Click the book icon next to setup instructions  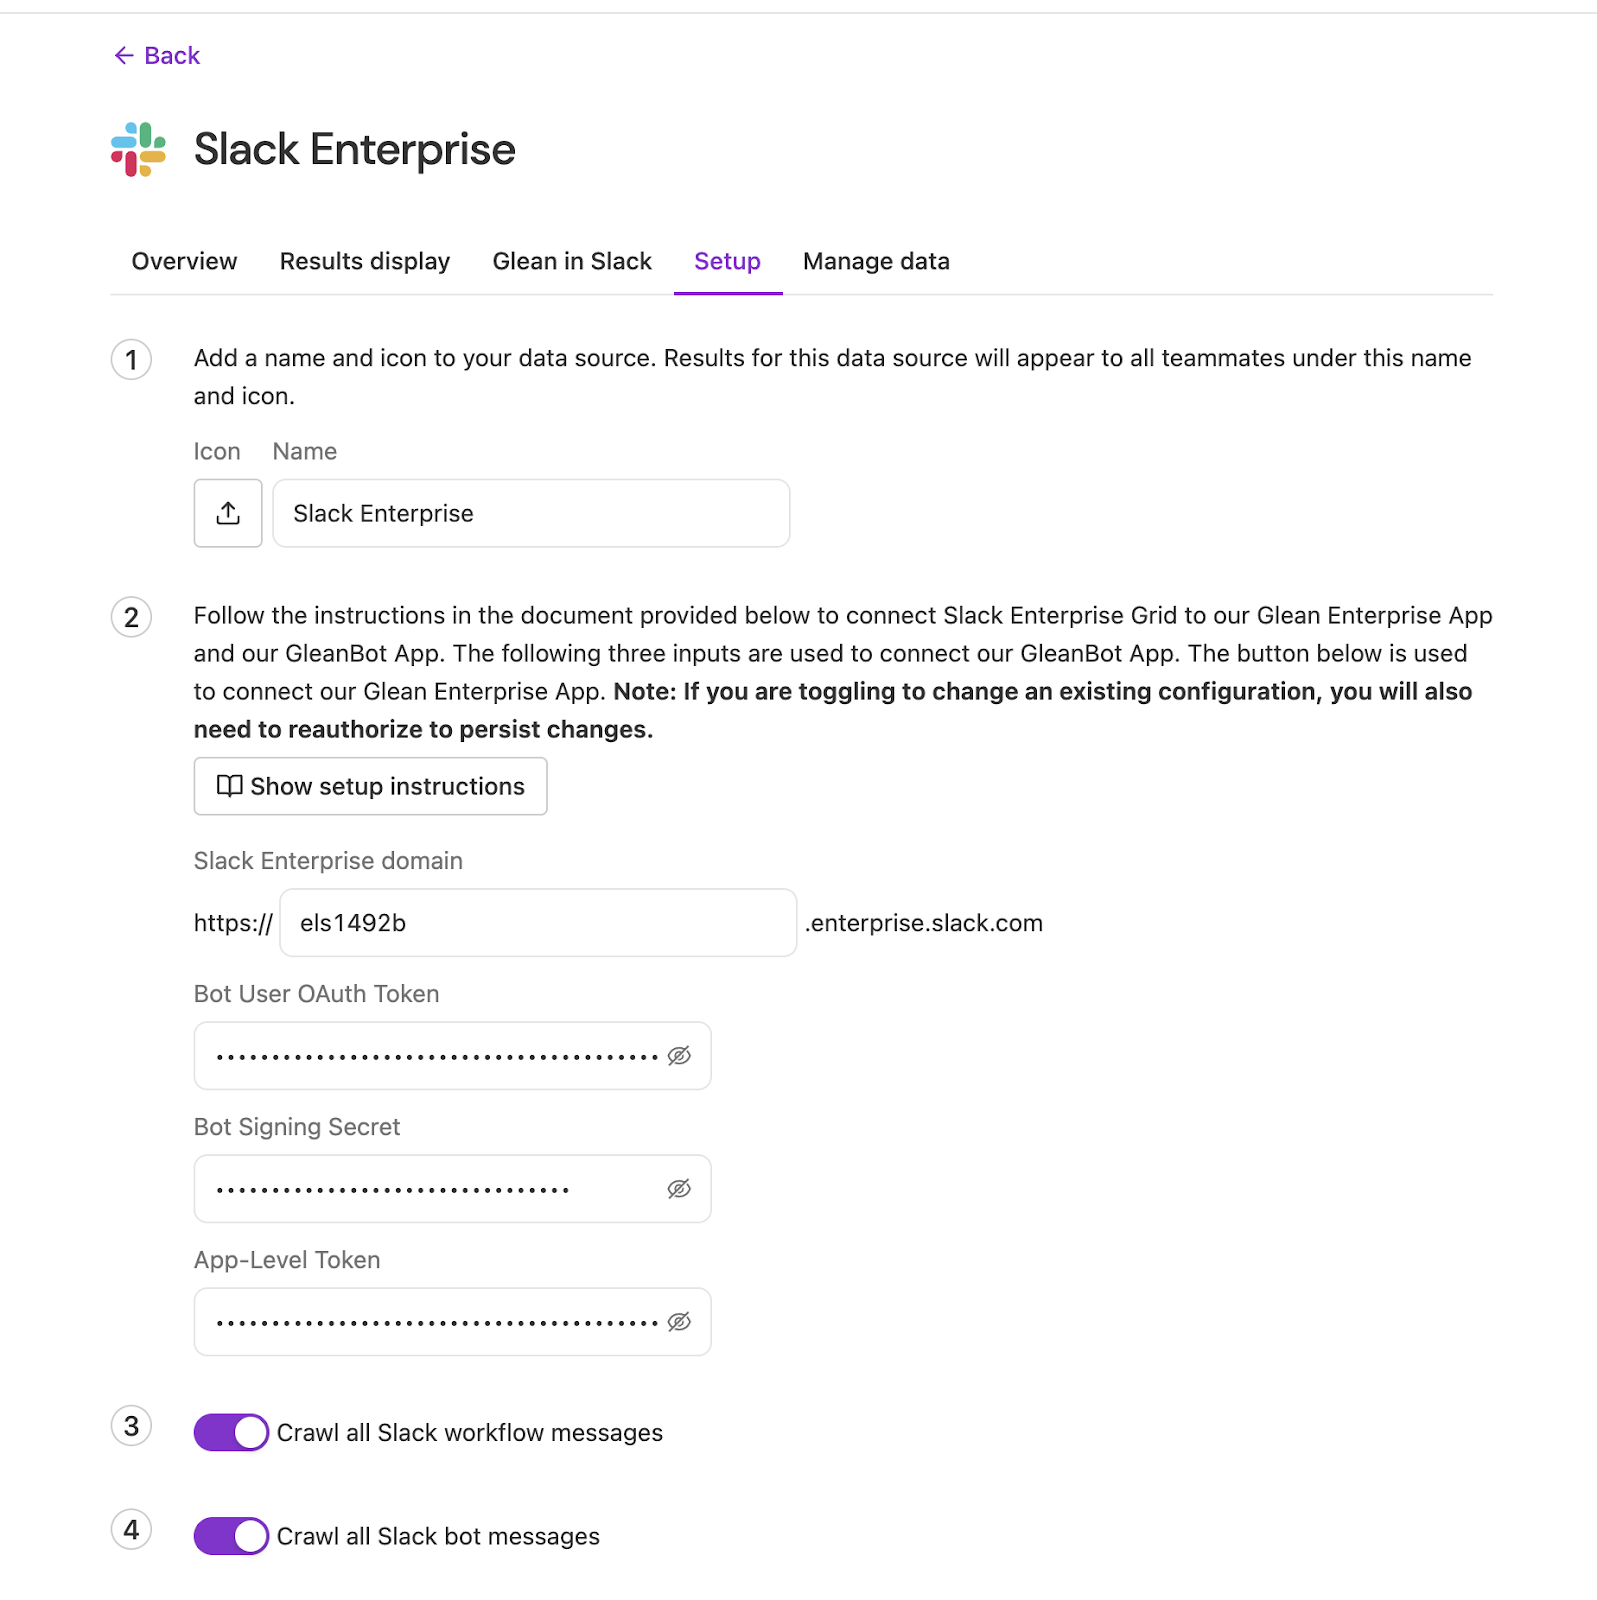click(x=229, y=787)
